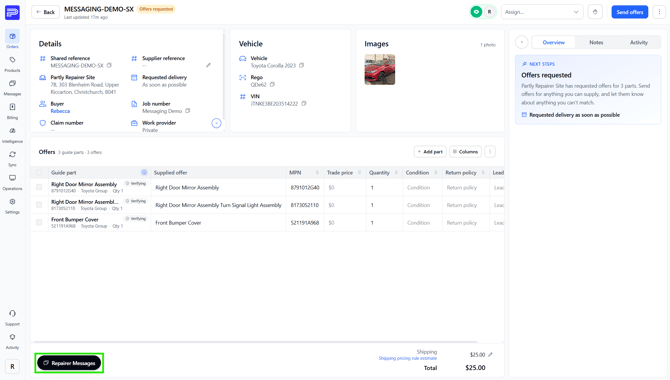Copy the Toyota Corolla 2023 vehicle text
This screenshot has height=380, width=670.
click(301, 65)
